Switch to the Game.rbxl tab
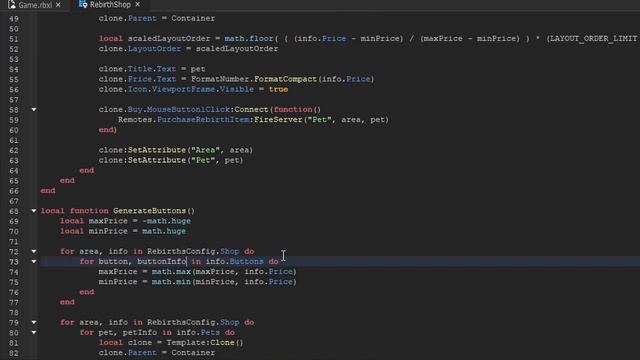Viewport: 640px width, 360px height. (x=36, y=5)
